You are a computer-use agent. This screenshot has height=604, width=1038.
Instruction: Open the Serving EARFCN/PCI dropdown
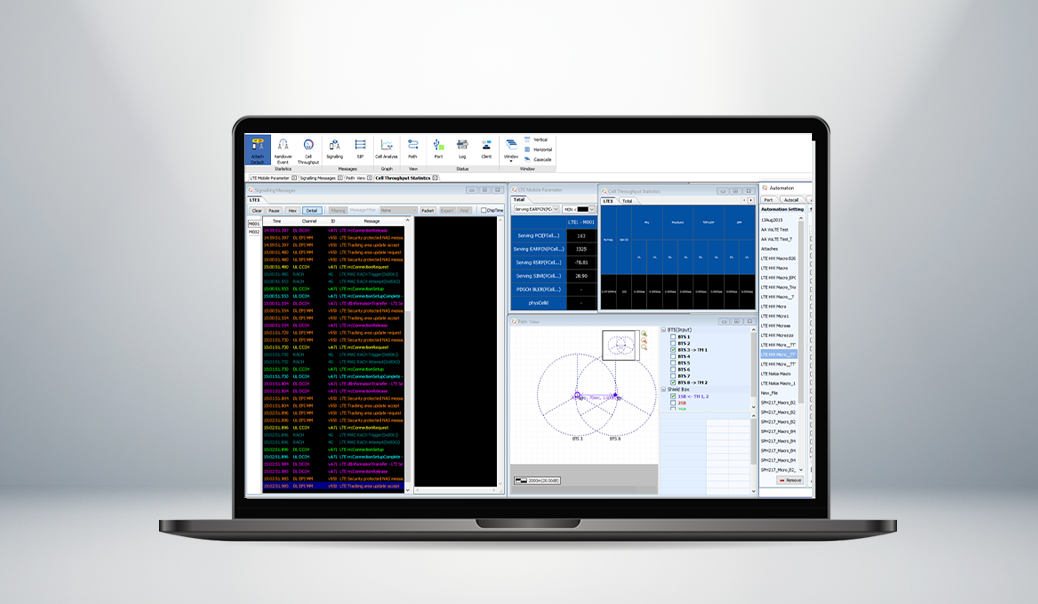coord(536,209)
